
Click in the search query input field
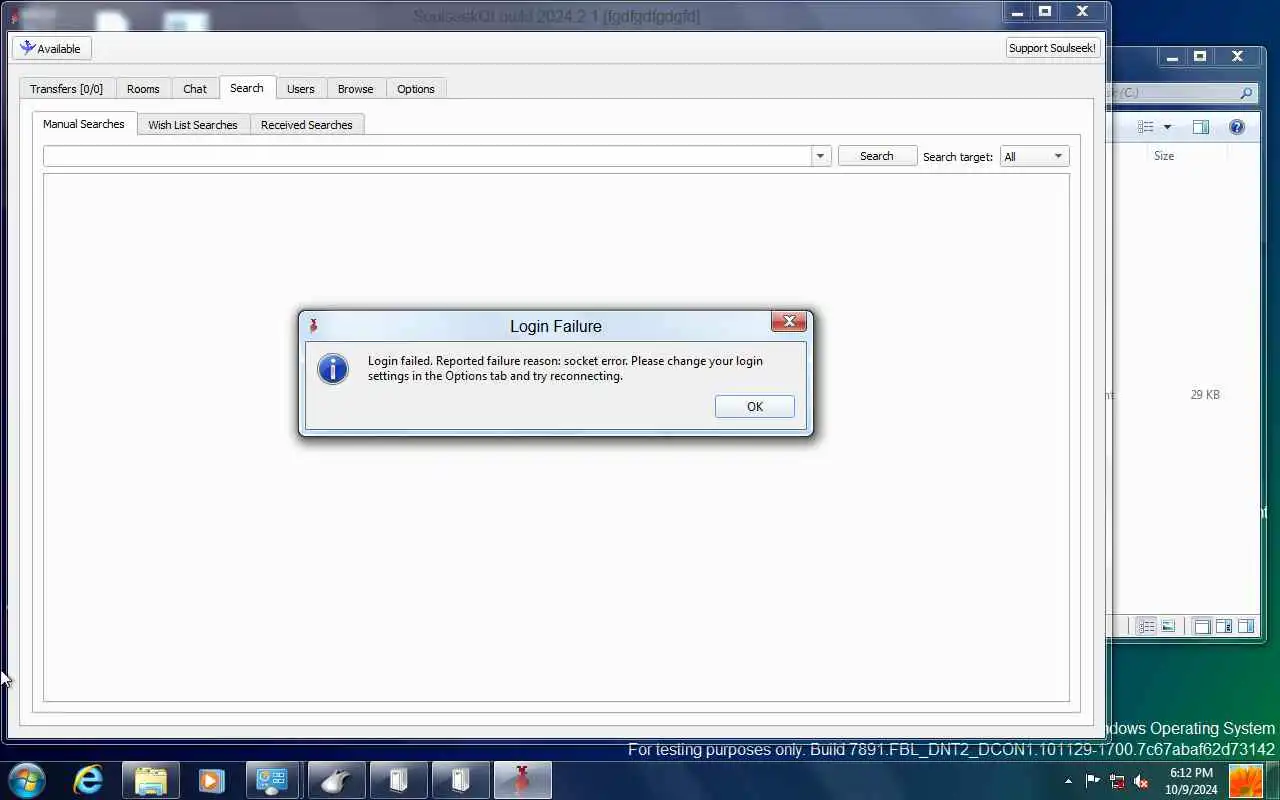(427, 156)
